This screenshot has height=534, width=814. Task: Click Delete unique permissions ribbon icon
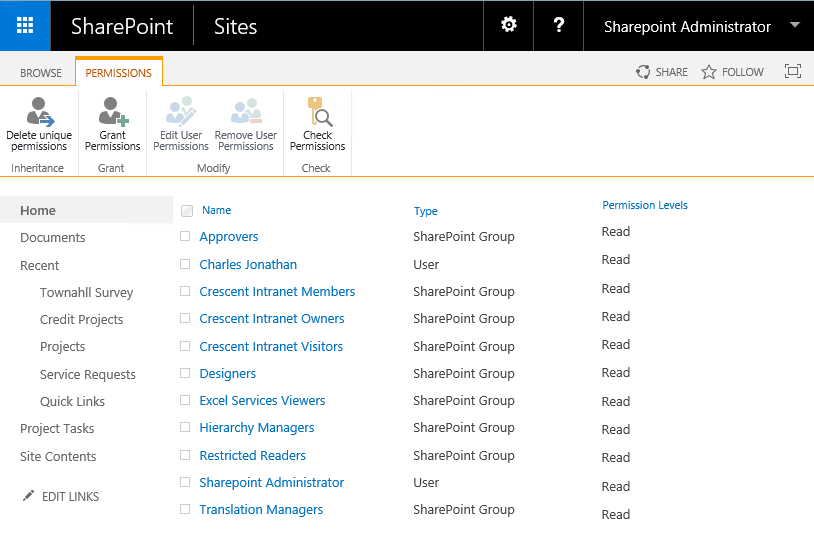[x=39, y=111]
